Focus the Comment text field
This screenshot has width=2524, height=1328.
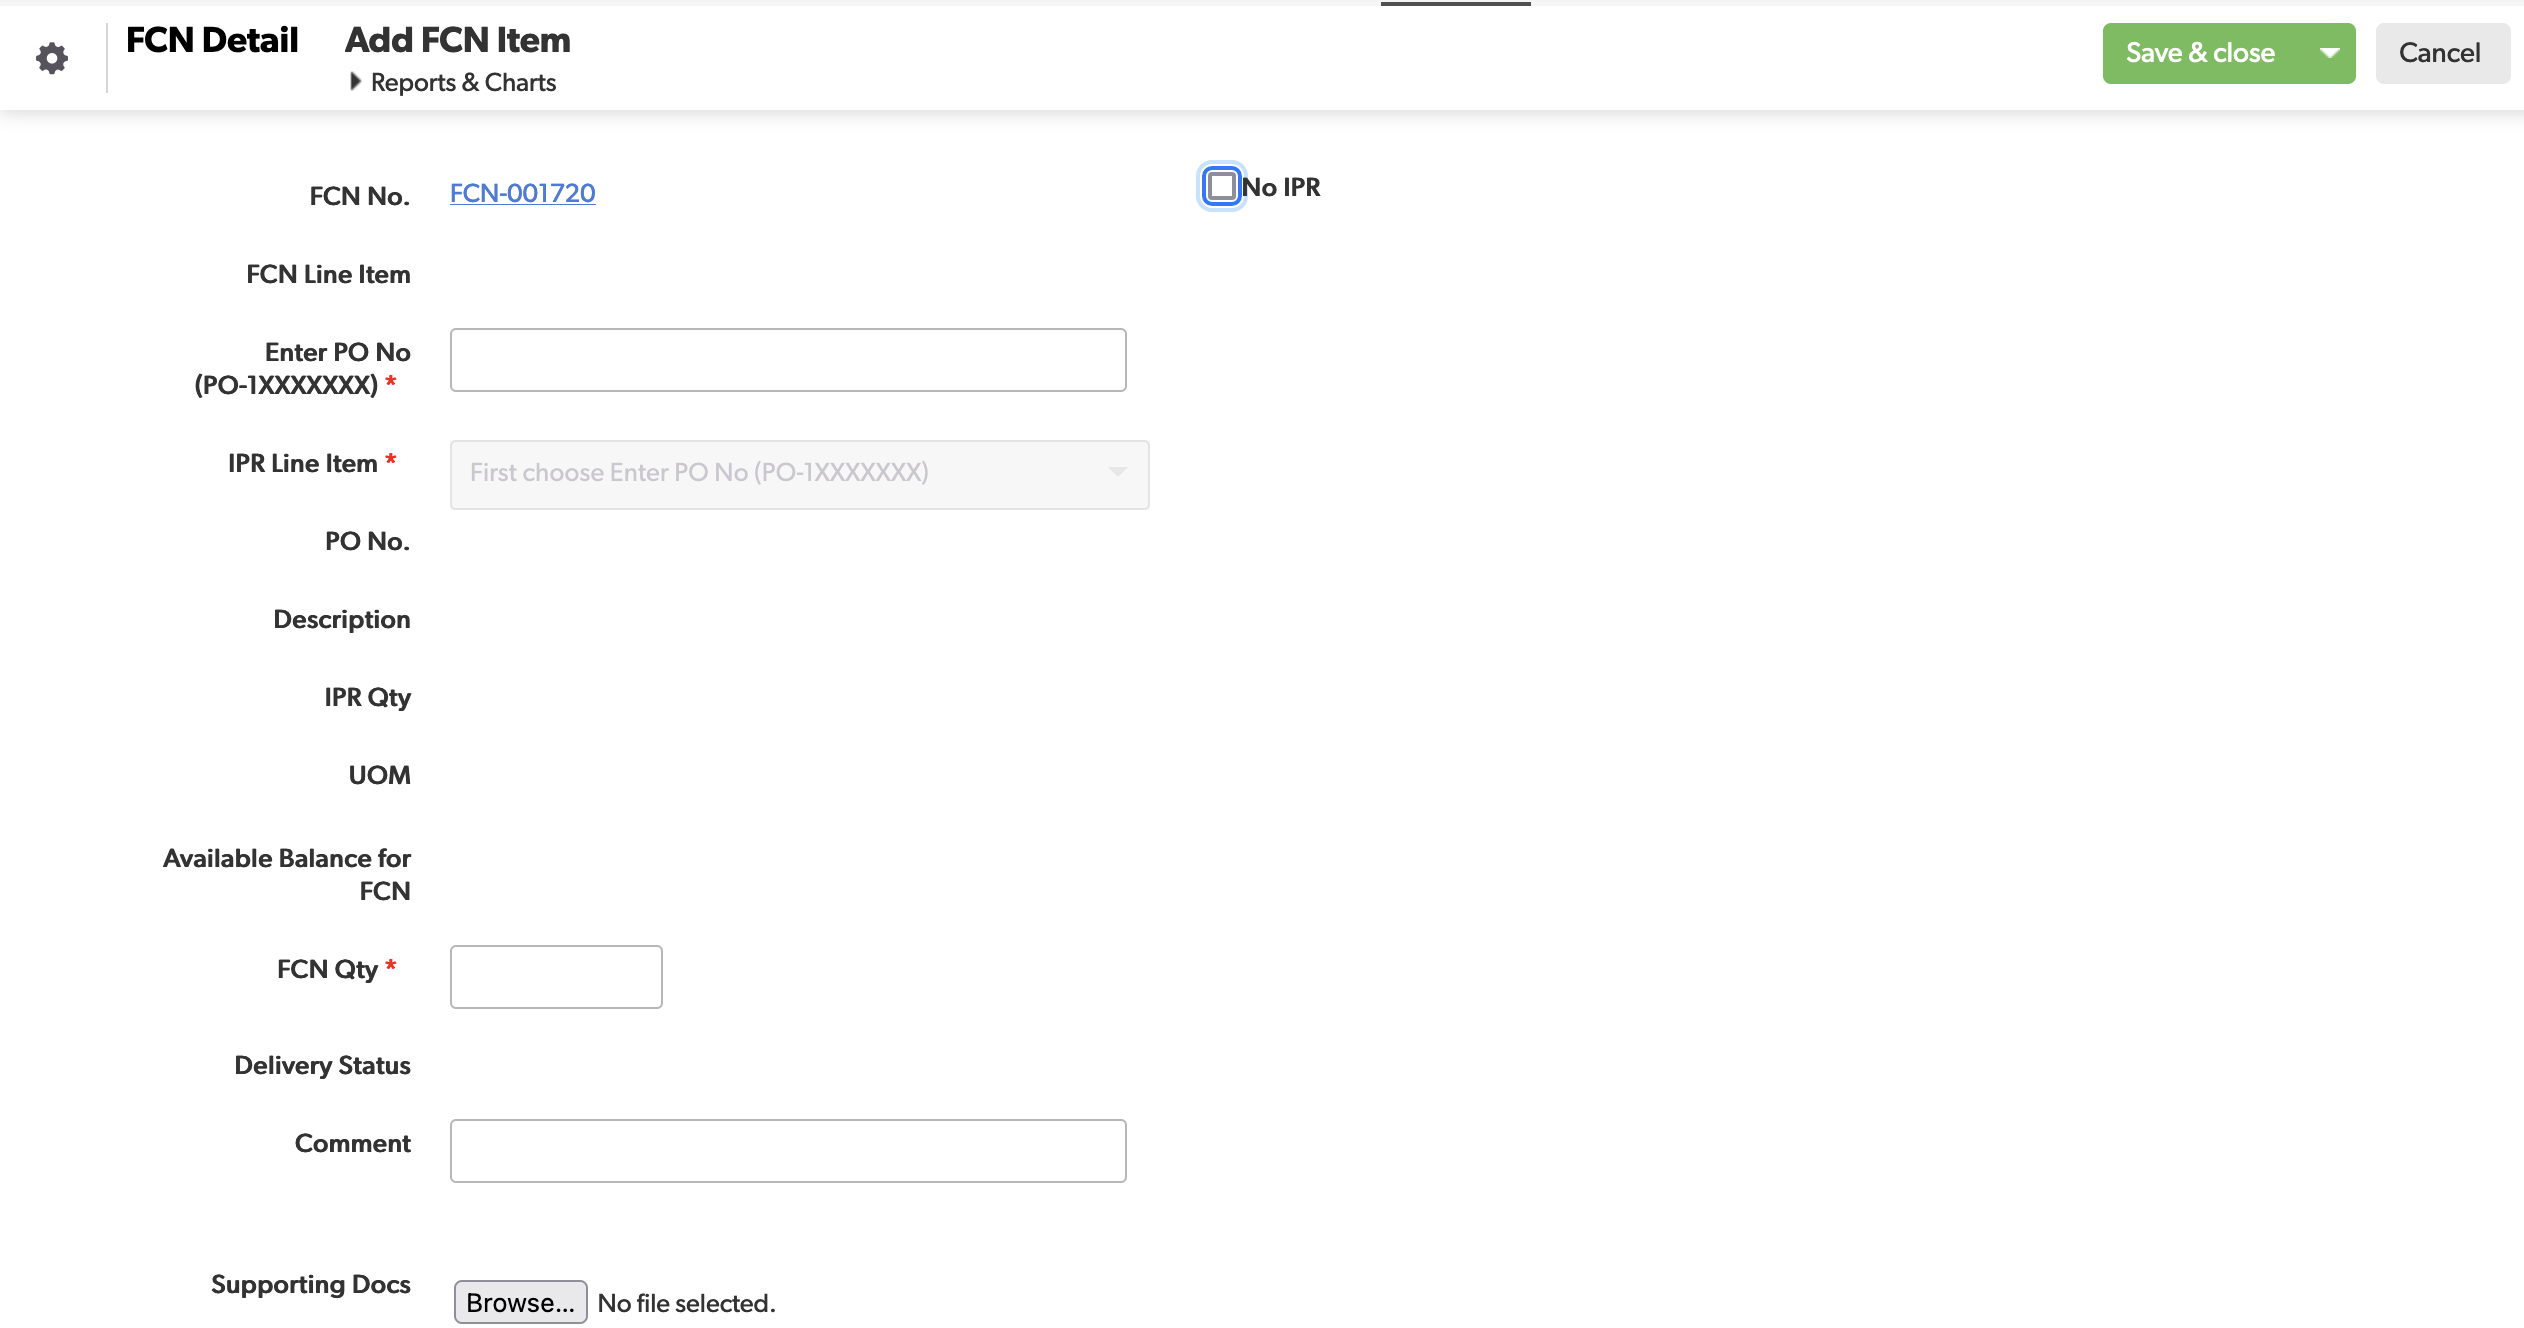tap(788, 1150)
